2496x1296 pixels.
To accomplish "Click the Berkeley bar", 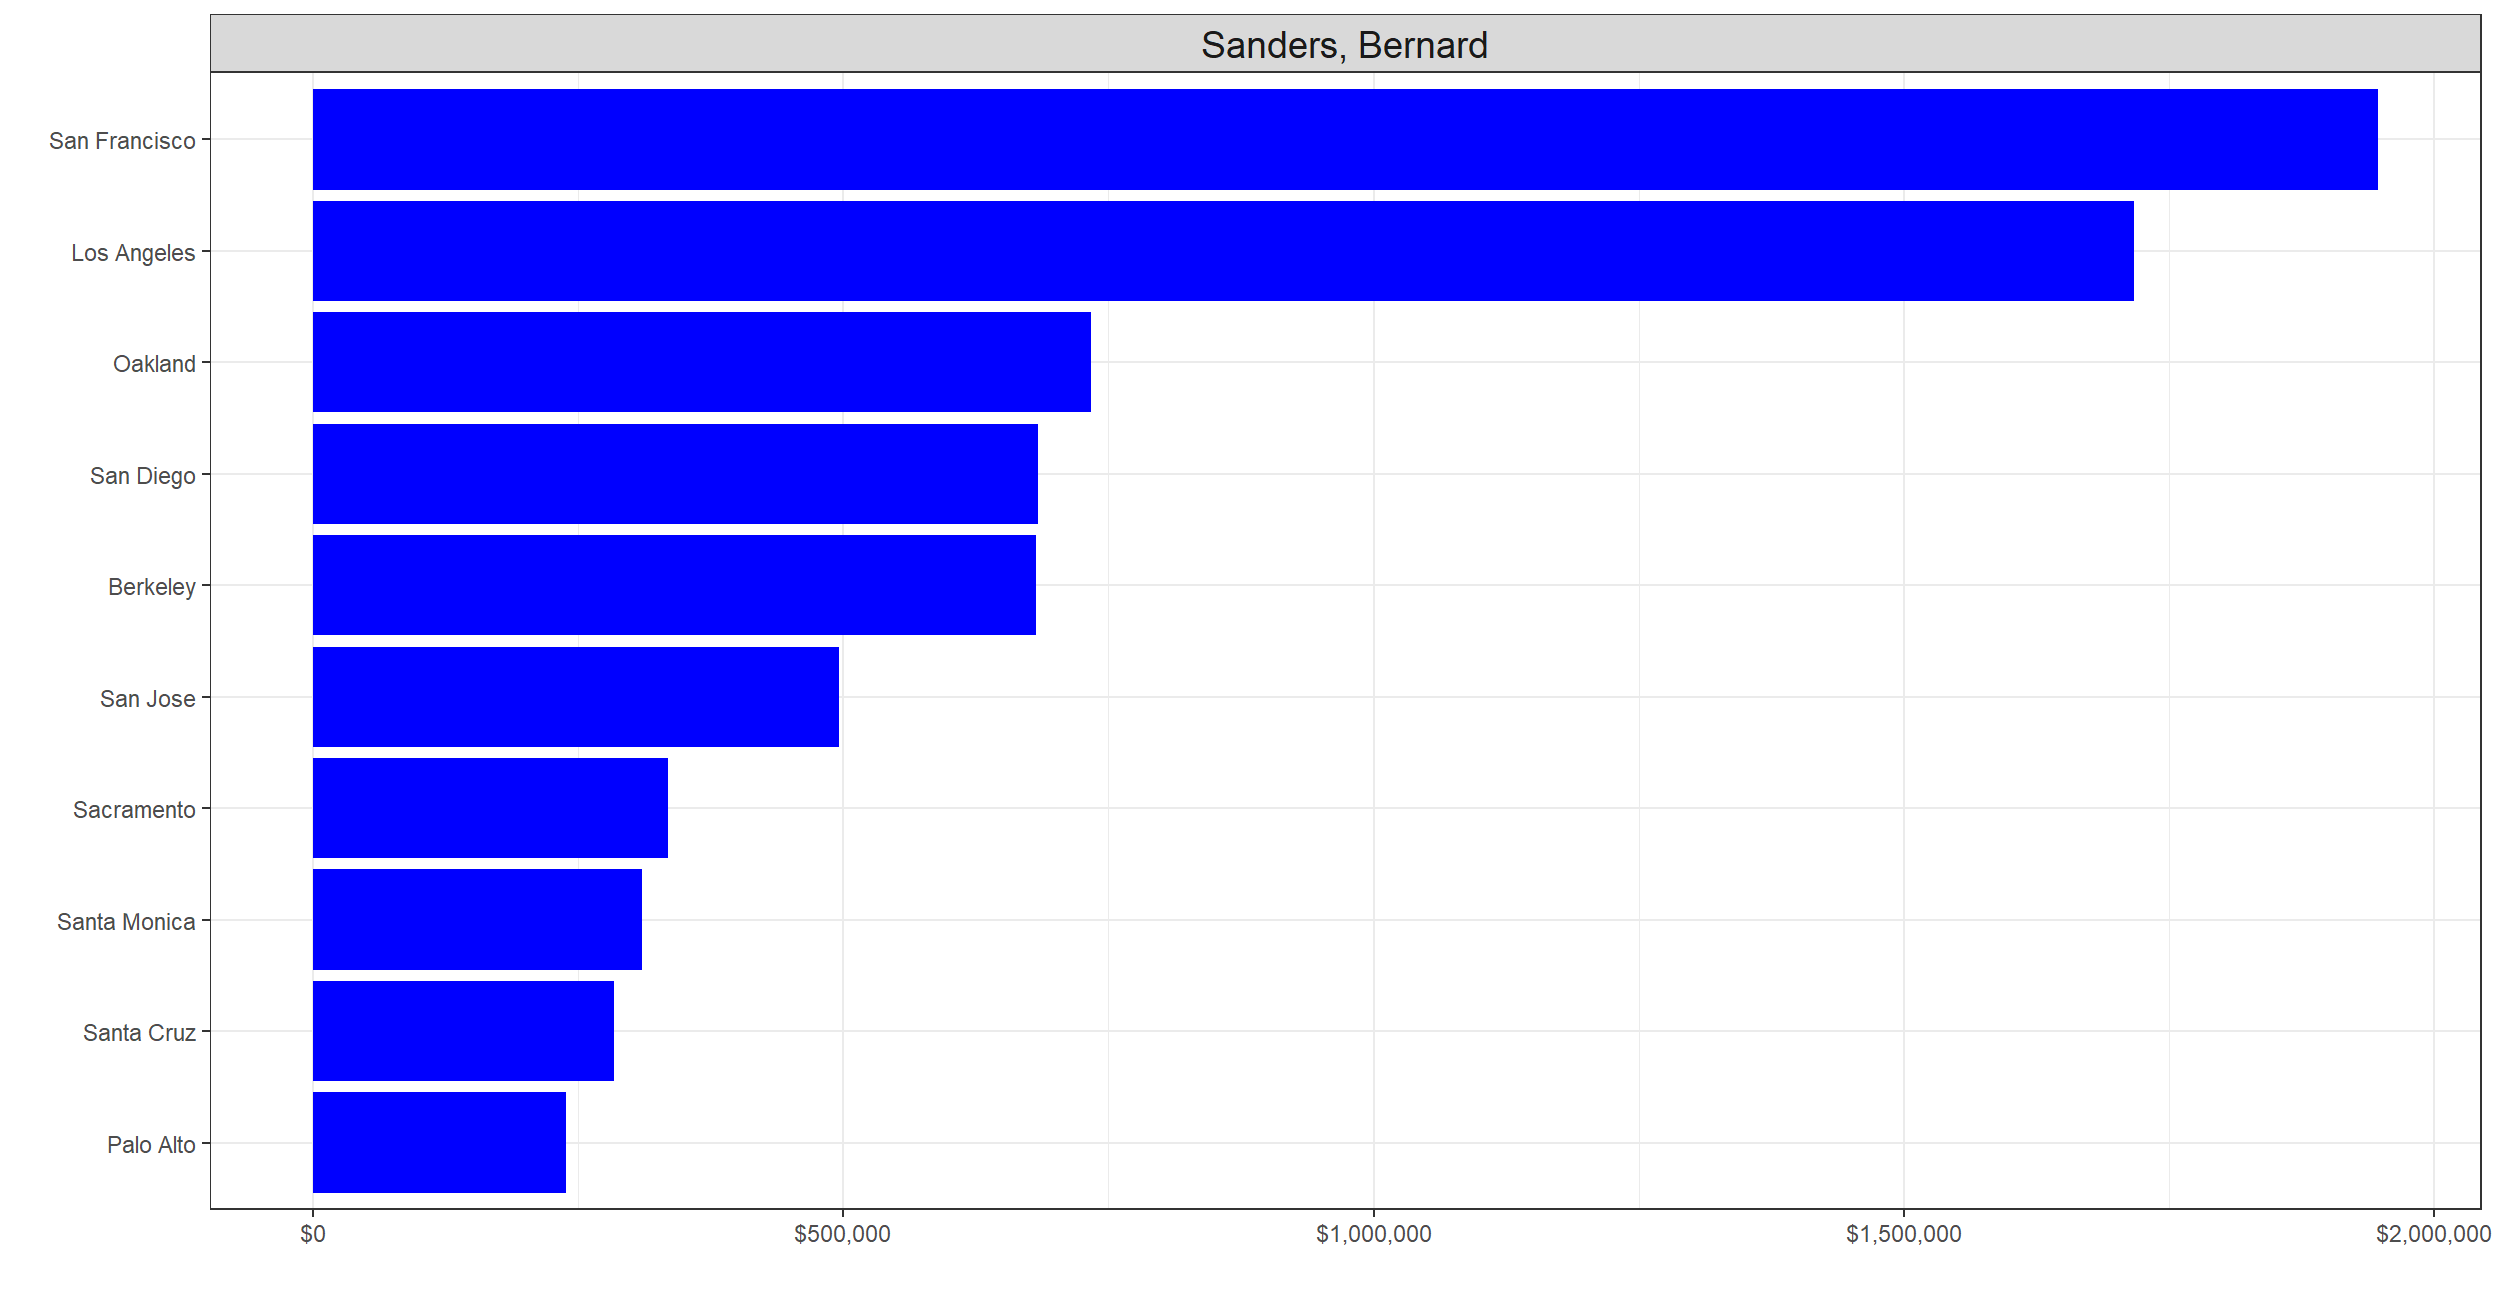I will coord(674,585).
